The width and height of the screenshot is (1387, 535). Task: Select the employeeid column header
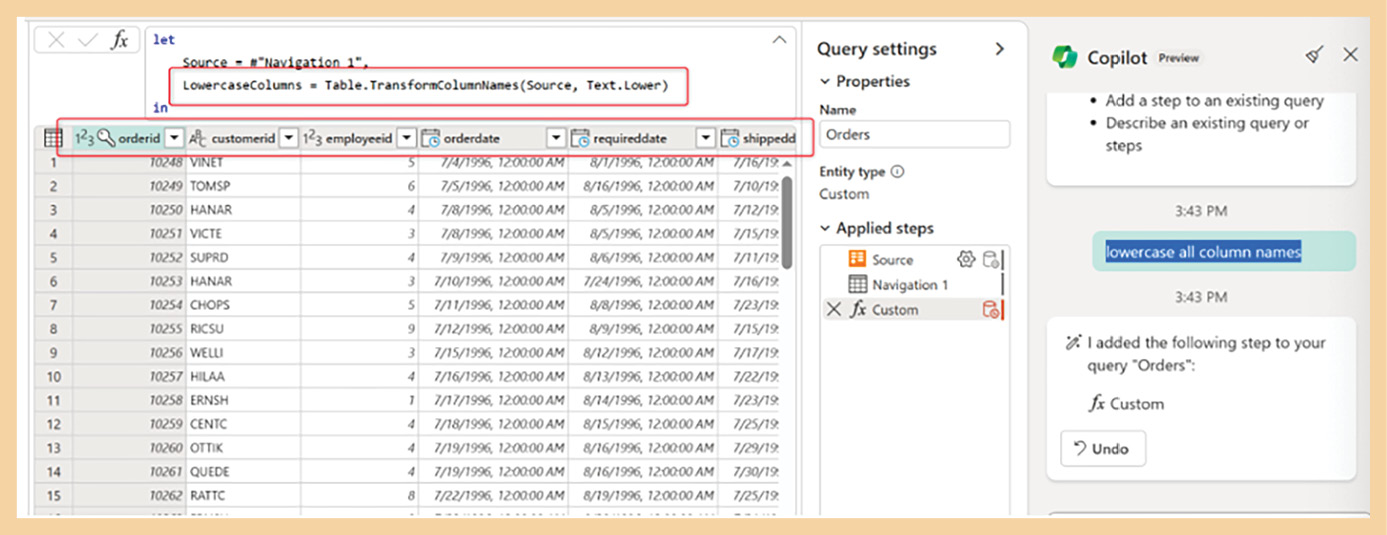click(x=359, y=139)
